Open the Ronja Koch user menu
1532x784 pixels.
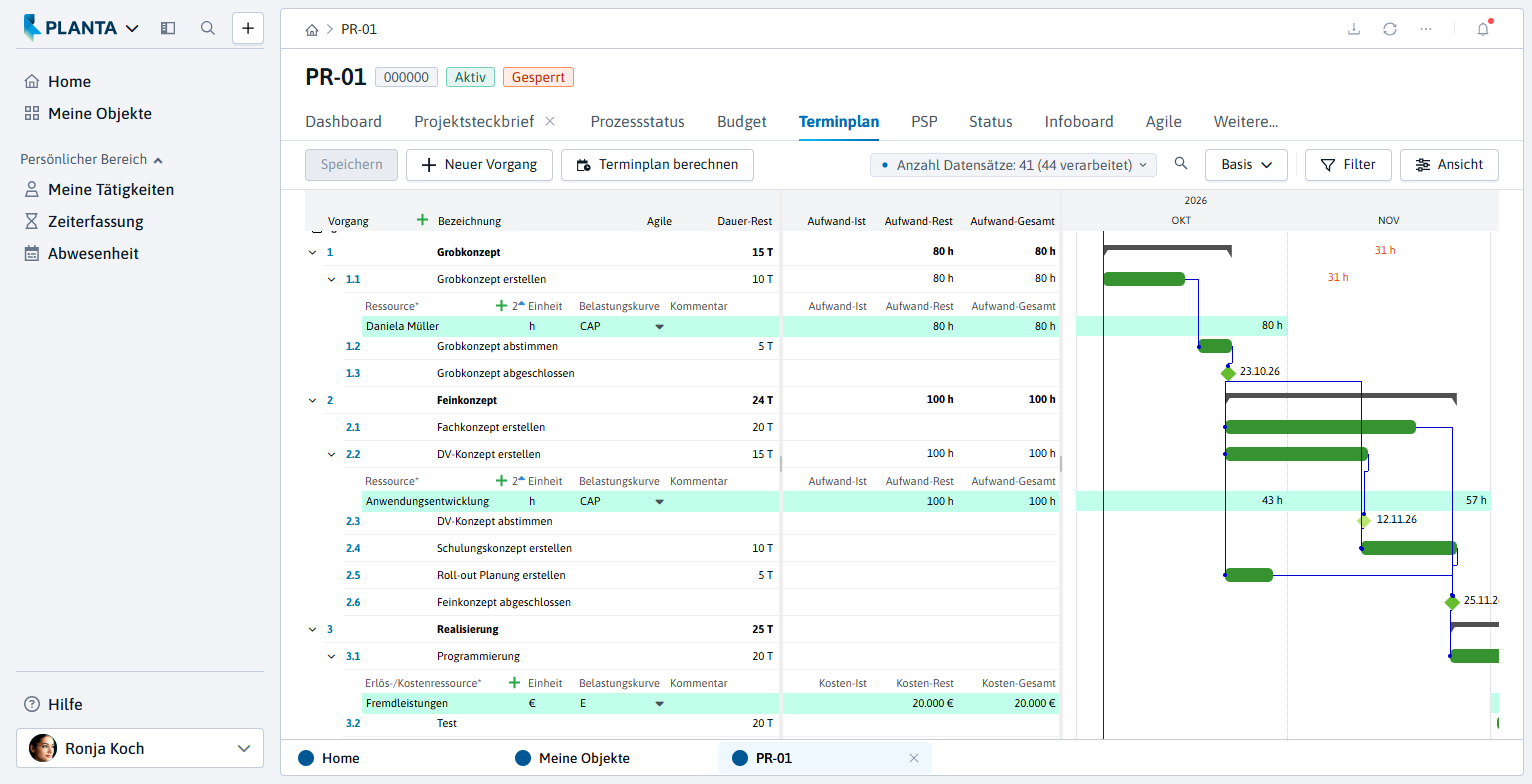[x=140, y=748]
